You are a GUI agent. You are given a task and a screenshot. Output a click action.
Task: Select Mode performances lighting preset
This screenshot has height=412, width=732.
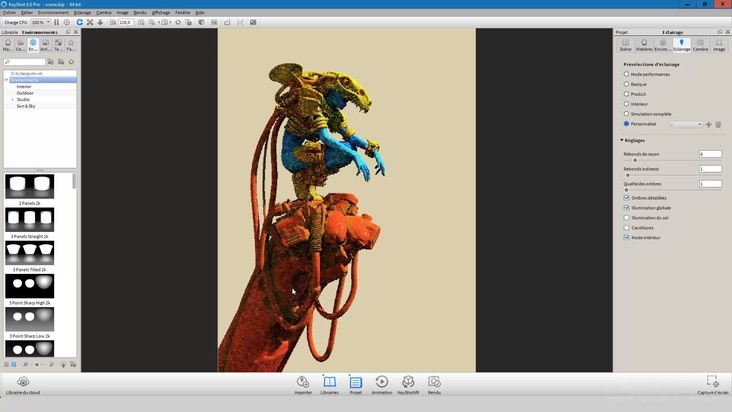[626, 74]
